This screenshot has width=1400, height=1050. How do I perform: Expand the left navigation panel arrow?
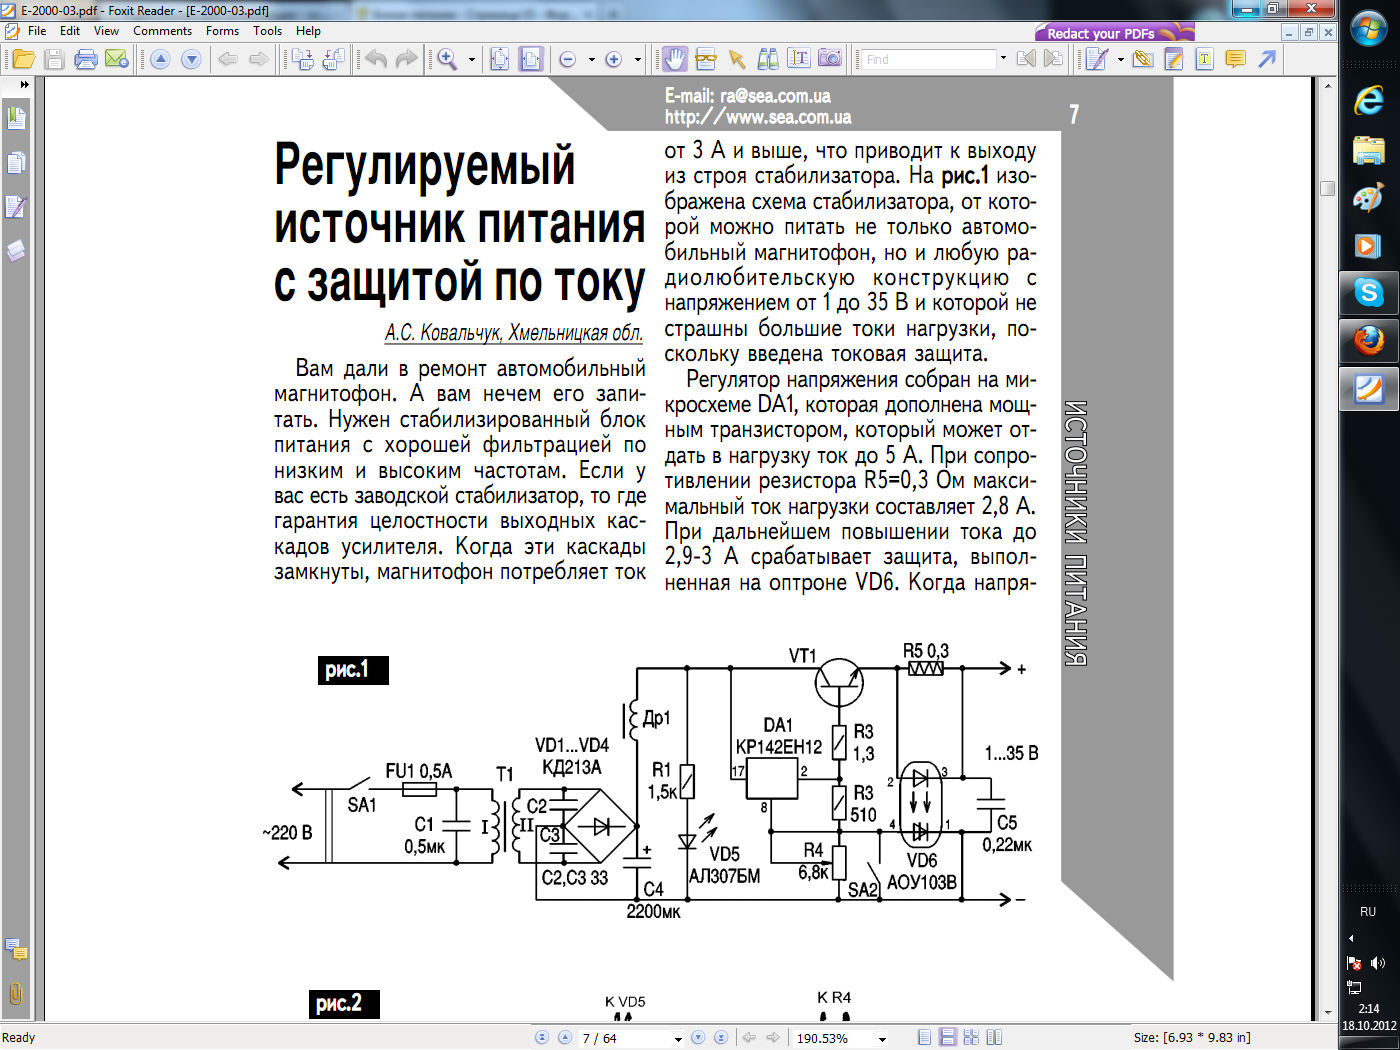24,85
